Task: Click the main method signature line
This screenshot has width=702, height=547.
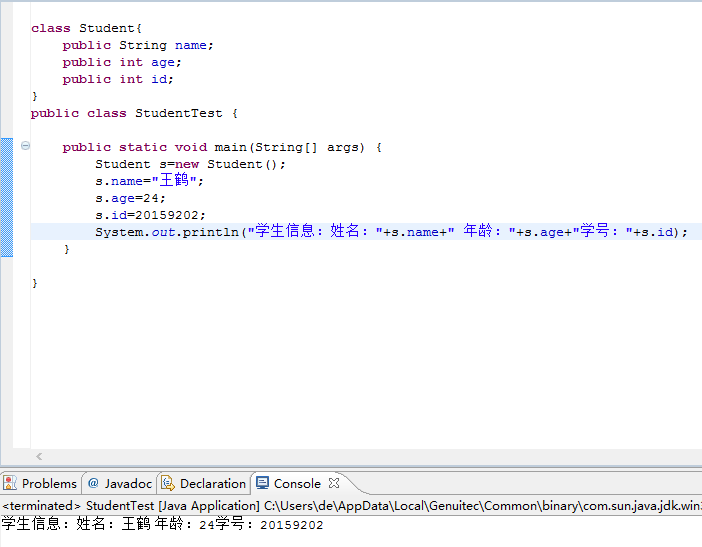Action: [x=222, y=147]
